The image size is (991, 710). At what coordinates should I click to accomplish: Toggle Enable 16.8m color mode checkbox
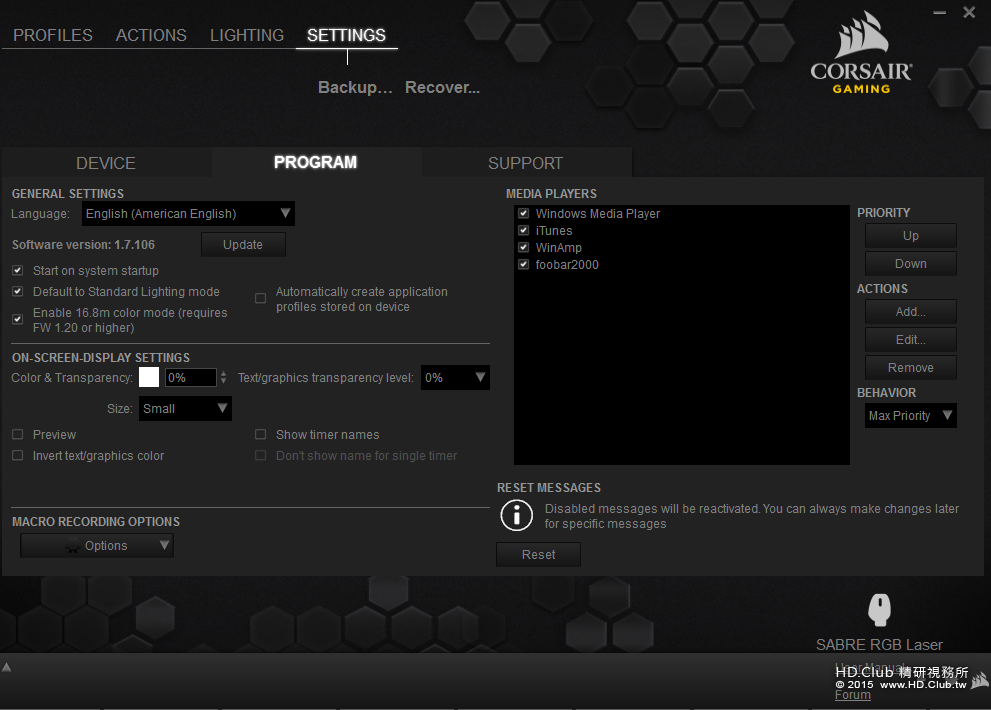coord(18,319)
